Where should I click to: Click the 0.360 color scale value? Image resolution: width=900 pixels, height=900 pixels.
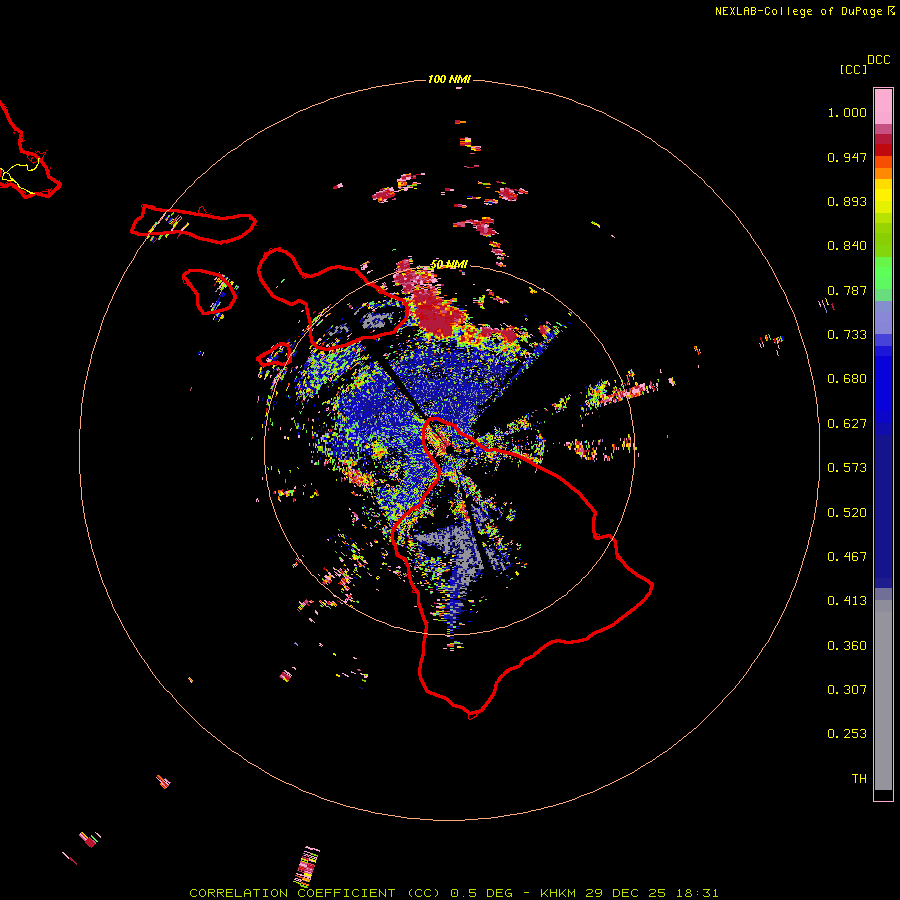(x=847, y=646)
